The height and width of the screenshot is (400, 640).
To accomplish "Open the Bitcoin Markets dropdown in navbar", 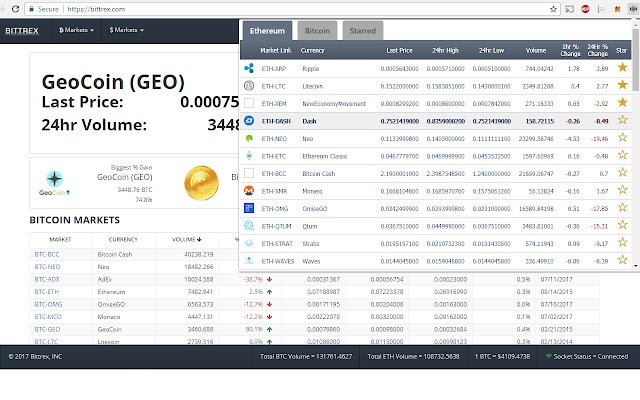I will pyautogui.click(x=77, y=31).
